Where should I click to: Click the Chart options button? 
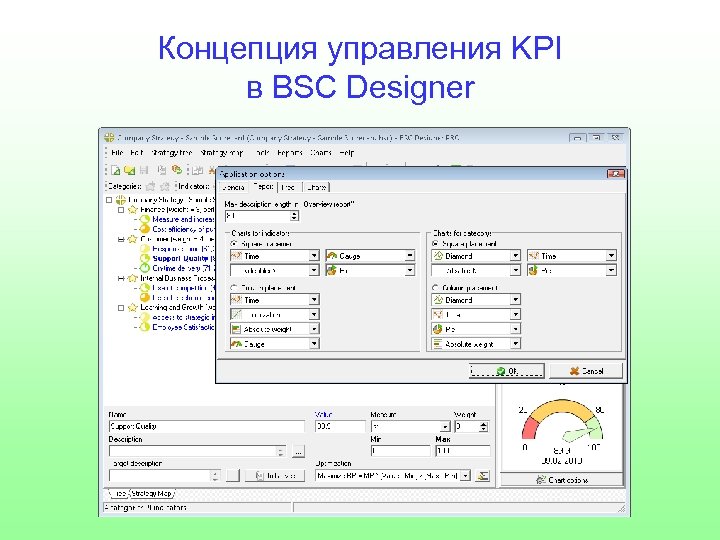click(x=562, y=480)
